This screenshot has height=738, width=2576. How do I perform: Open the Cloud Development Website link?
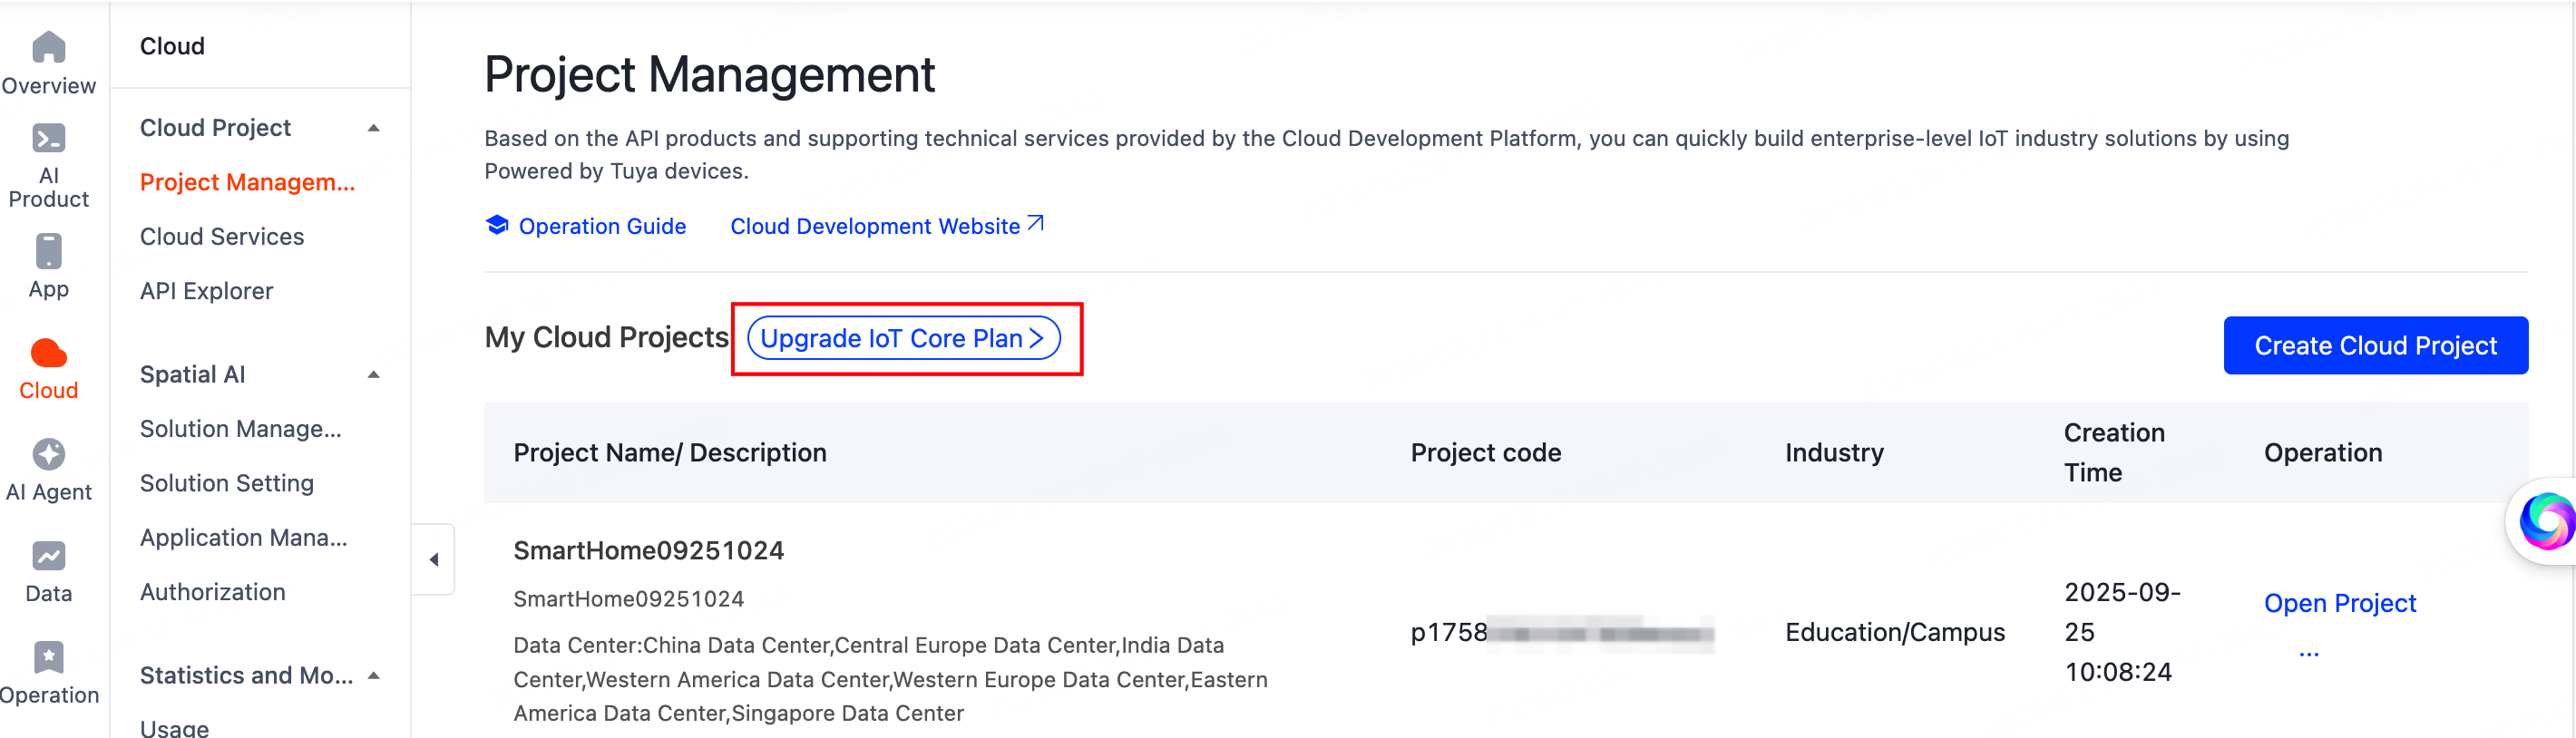coord(874,226)
